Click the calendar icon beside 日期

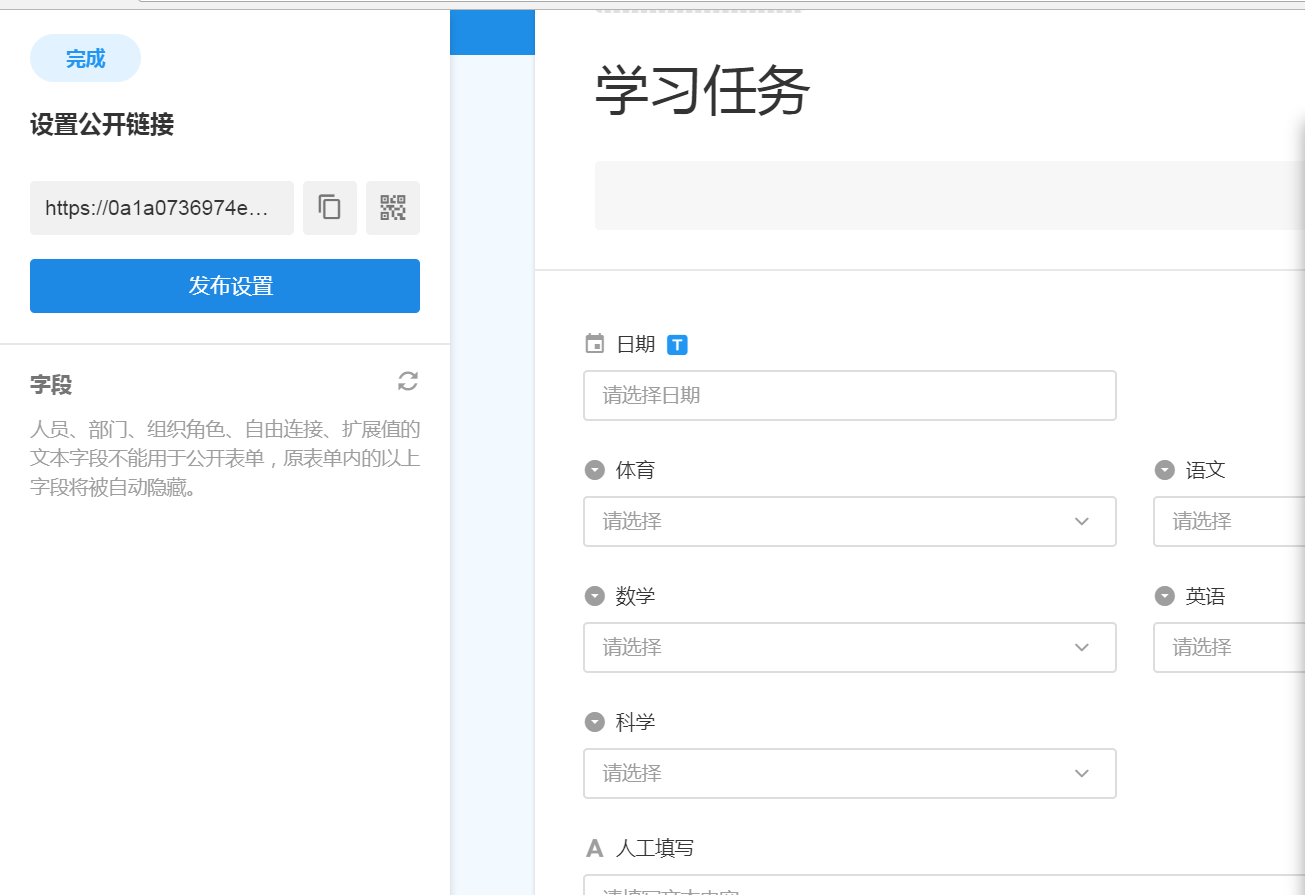click(x=595, y=344)
